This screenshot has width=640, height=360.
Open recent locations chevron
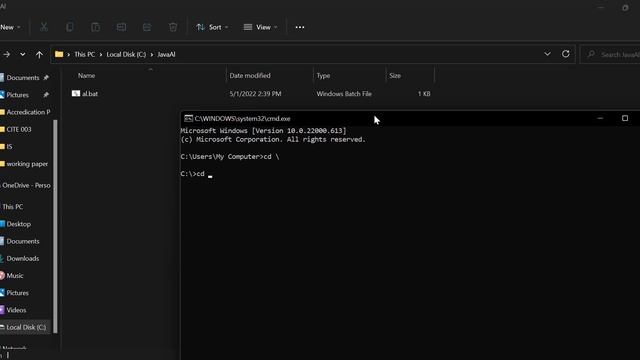click(22, 54)
